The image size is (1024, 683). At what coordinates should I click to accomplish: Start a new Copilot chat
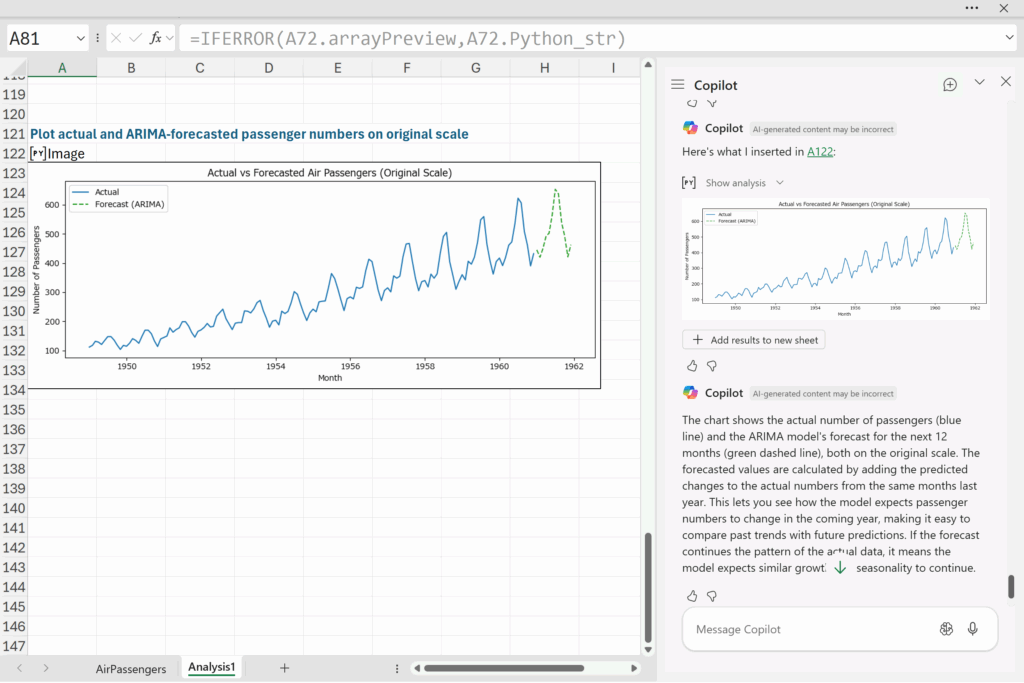(949, 85)
